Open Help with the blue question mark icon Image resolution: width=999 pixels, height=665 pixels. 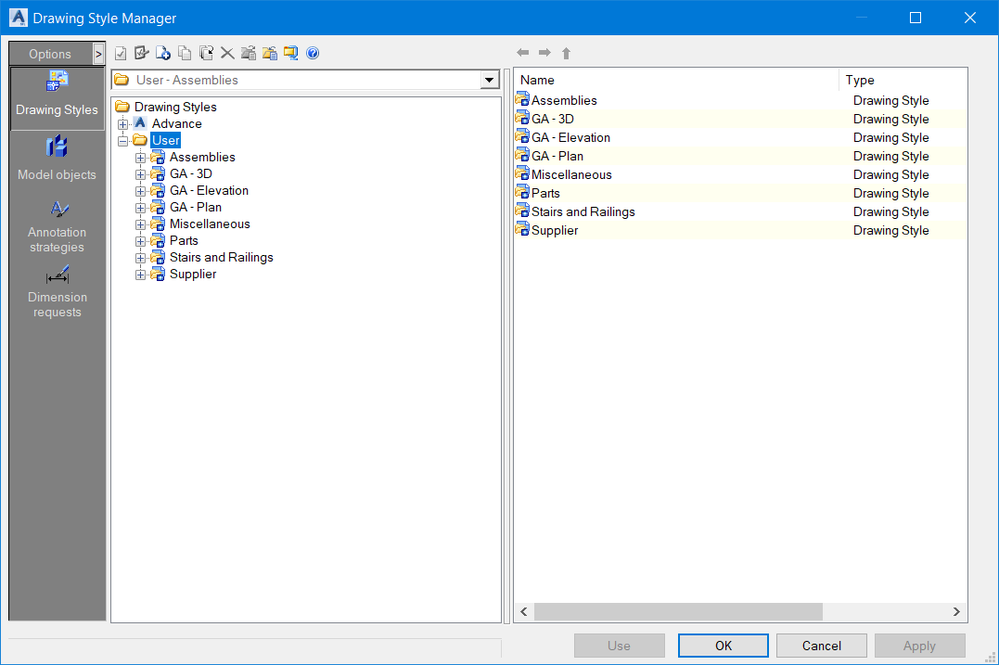pyautogui.click(x=313, y=53)
